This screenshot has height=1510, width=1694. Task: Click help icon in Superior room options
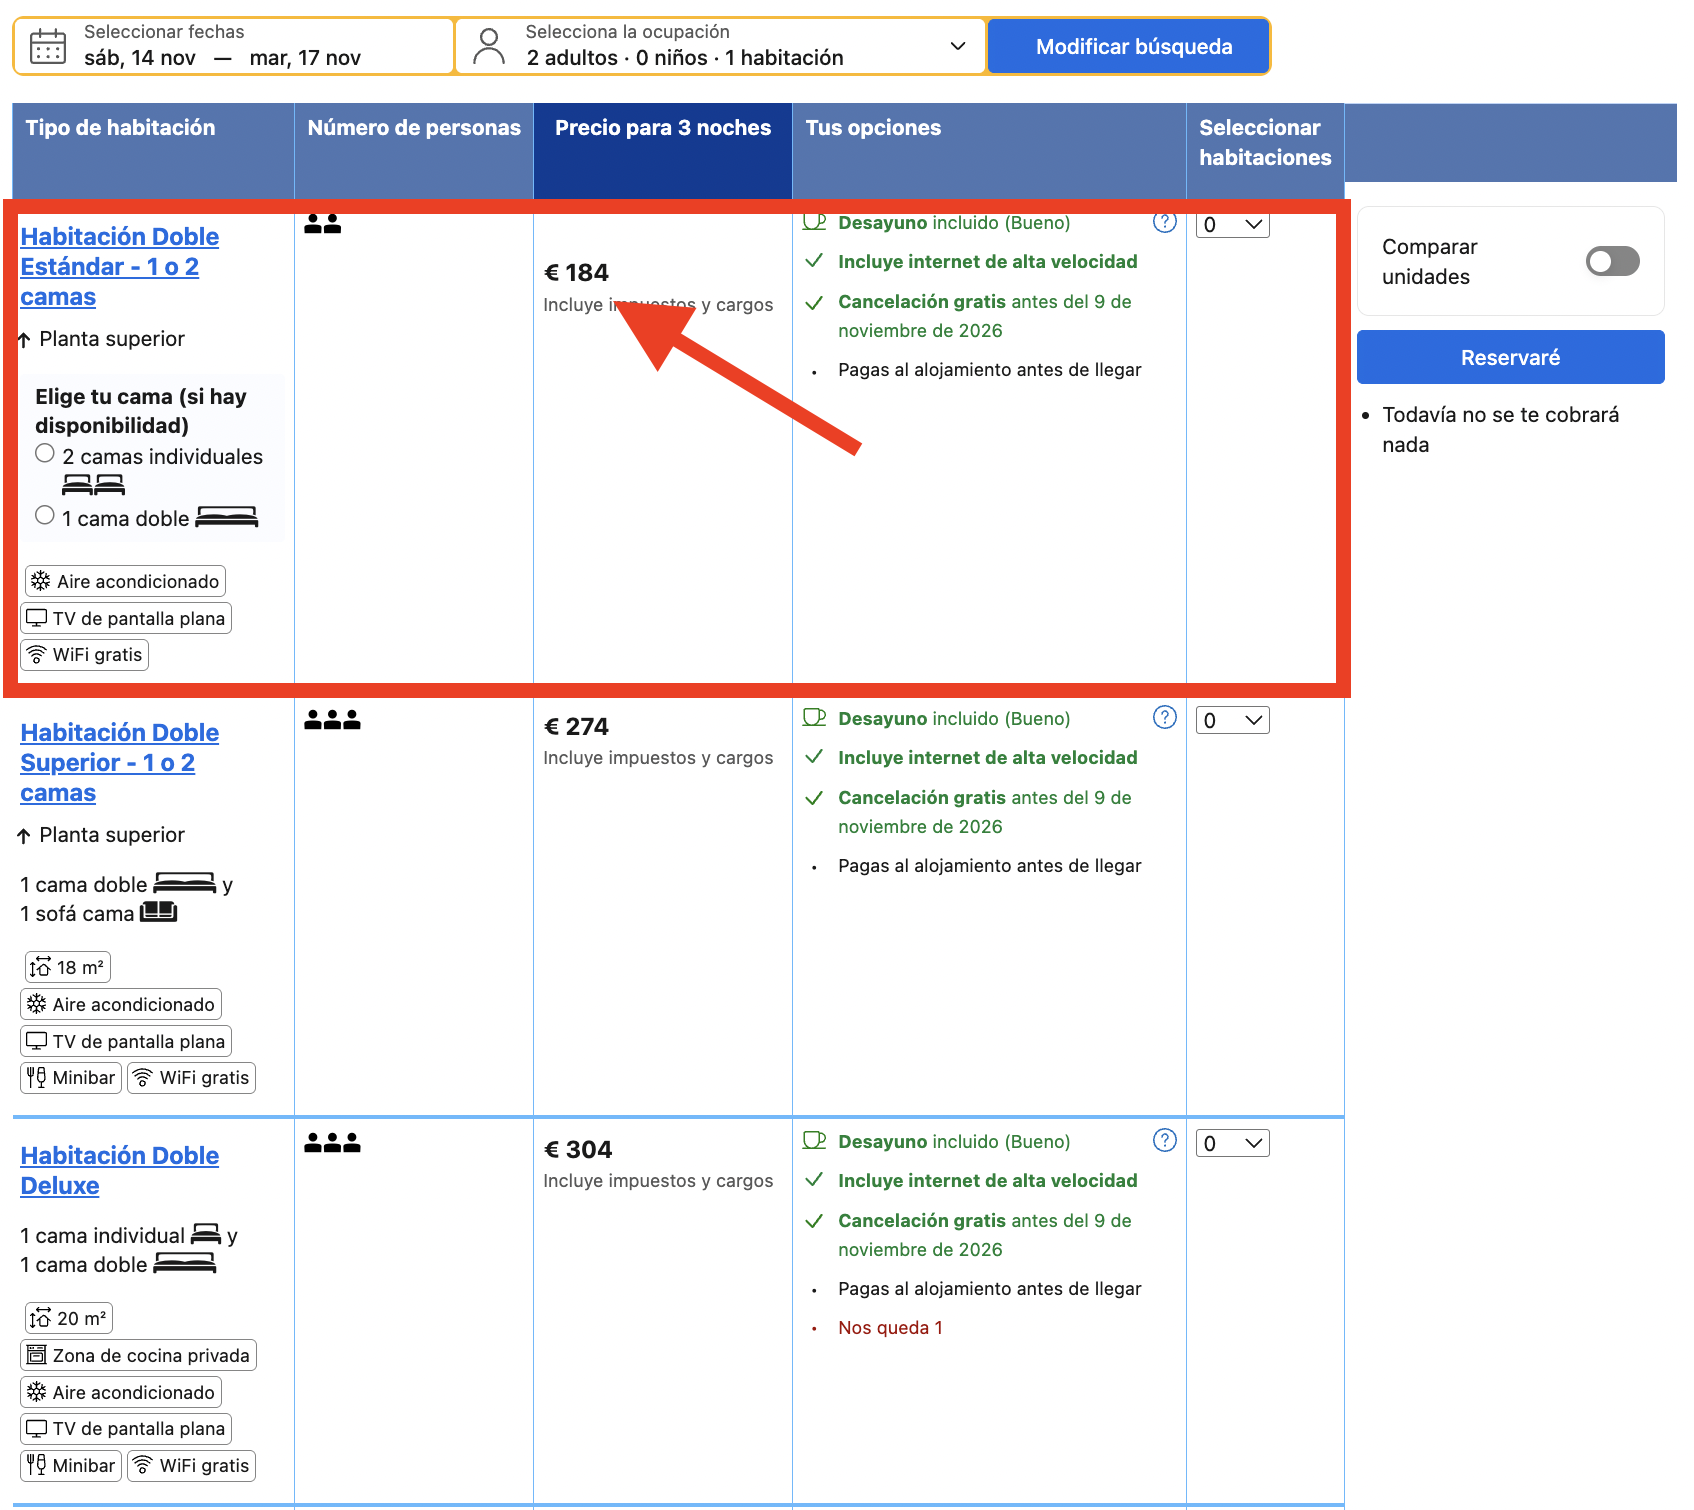click(x=1165, y=717)
